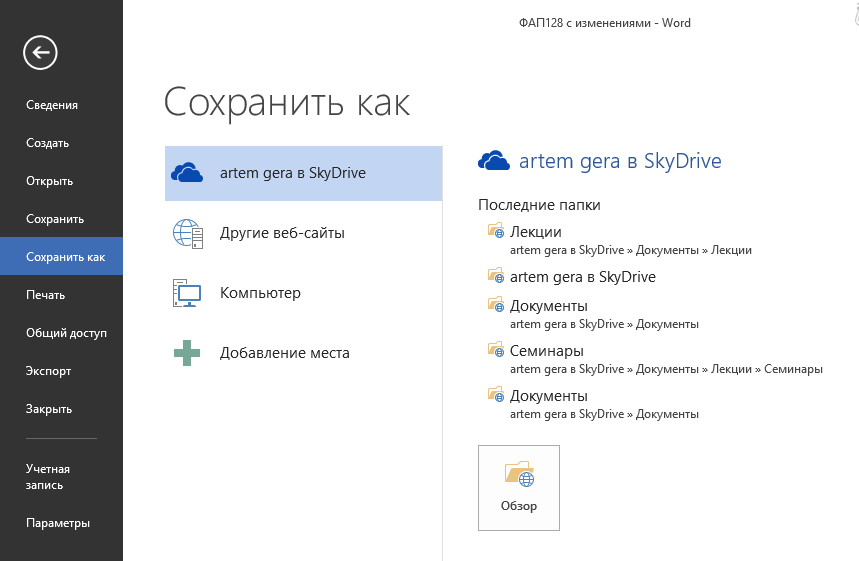Click the path ending in » Семинары
The width and height of the screenshot is (859, 561).
click(x=666, y=369)
